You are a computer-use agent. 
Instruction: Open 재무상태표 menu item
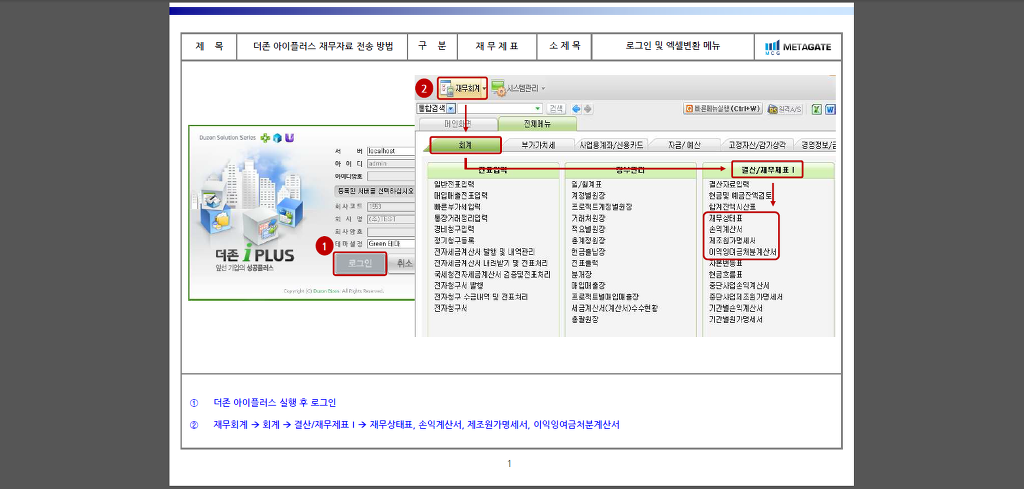coord(726,218)
